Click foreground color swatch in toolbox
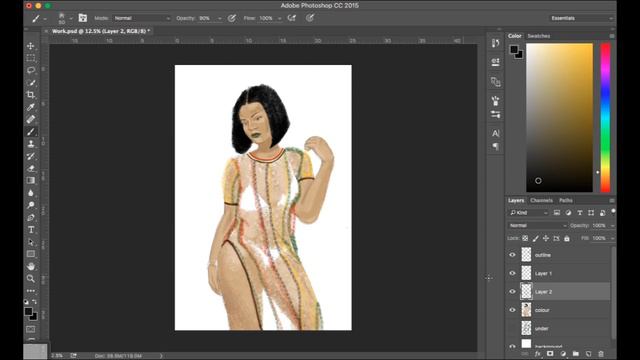This screenshot has height=360, width=640. click(x=28, y=311)
